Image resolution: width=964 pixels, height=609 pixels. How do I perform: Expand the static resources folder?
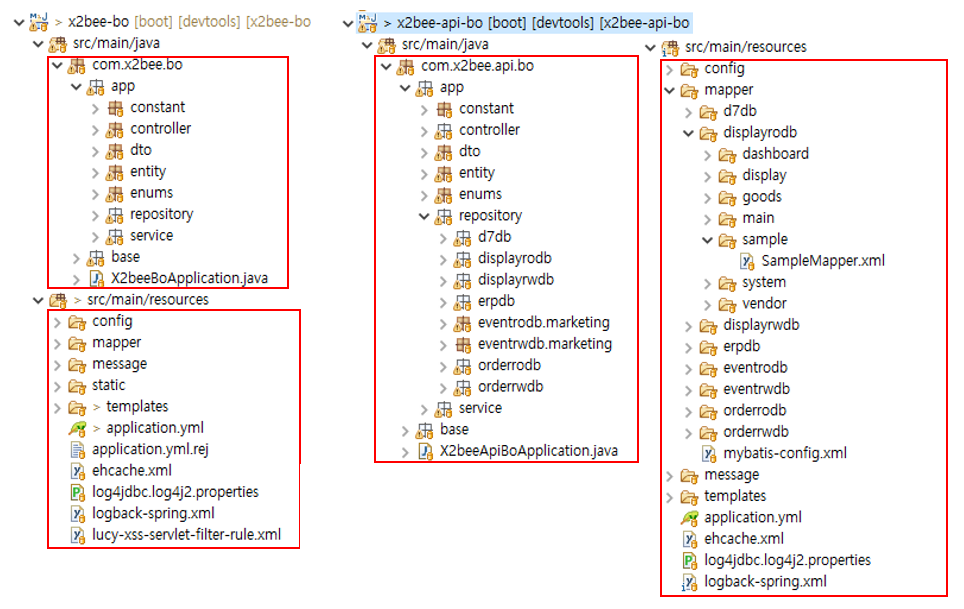tap(56, 386)
